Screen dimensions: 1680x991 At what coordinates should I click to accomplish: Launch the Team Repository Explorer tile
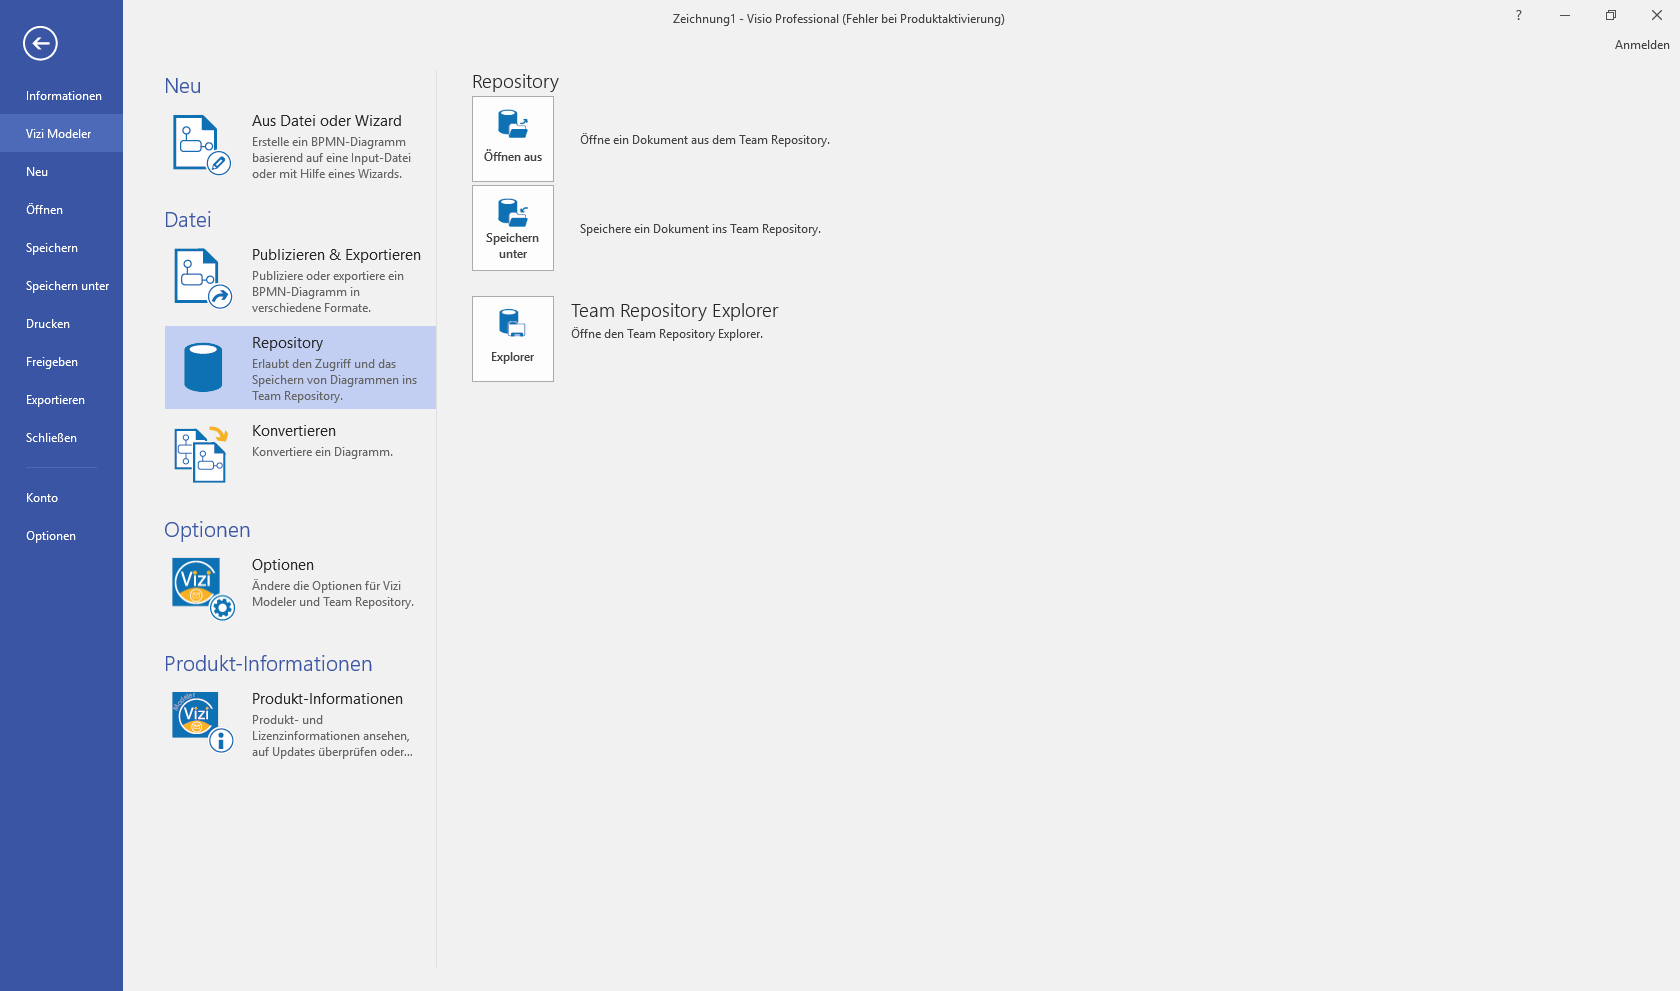(x=513, y=339)
